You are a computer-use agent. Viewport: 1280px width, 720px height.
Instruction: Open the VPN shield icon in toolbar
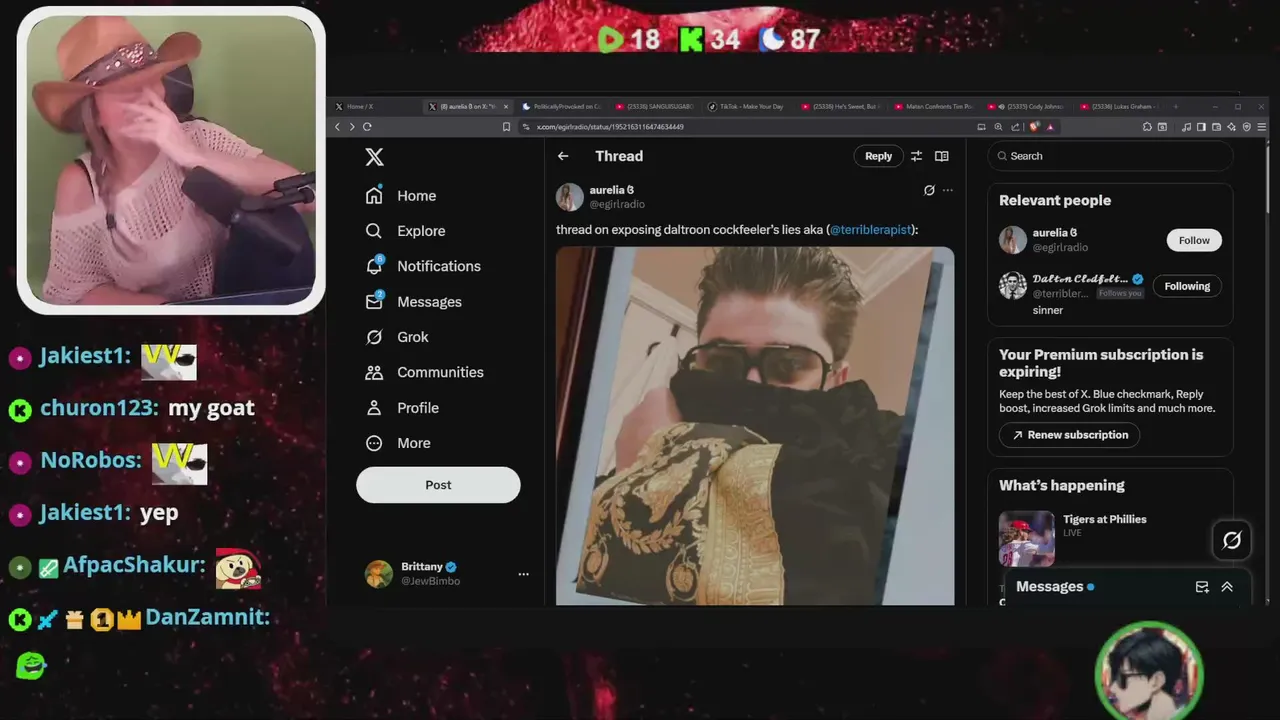click(x=1247, y=127)
